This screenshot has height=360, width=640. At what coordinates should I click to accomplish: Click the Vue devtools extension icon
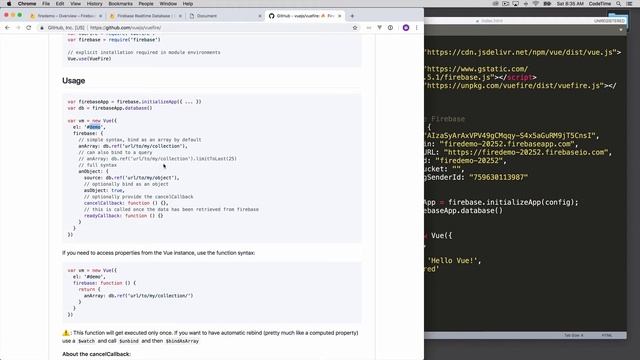[x=380, y=28]
